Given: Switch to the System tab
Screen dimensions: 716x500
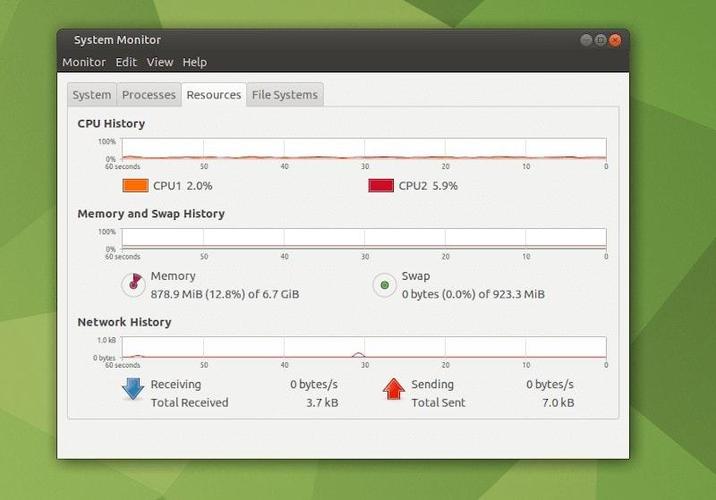Looking at the screenshot, I should [x=92, y=95].
